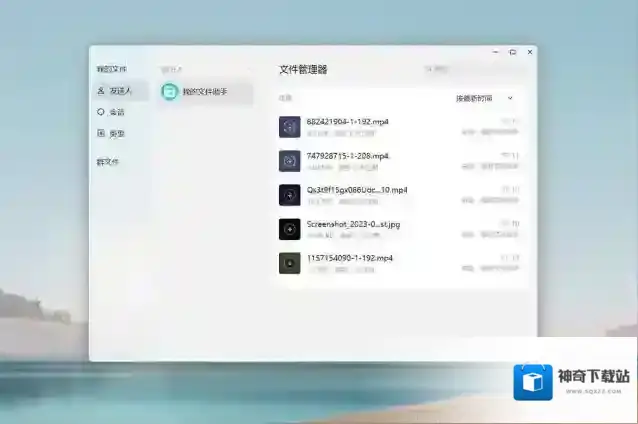
Task: Click thumbnail of Screenshot_2023-0...st.jpg
Action: [290, 229]
